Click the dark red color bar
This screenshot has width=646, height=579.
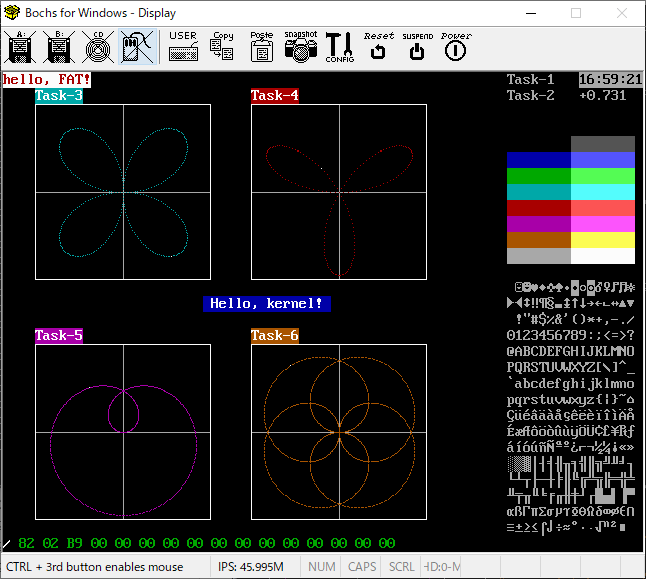coord(538,208)
